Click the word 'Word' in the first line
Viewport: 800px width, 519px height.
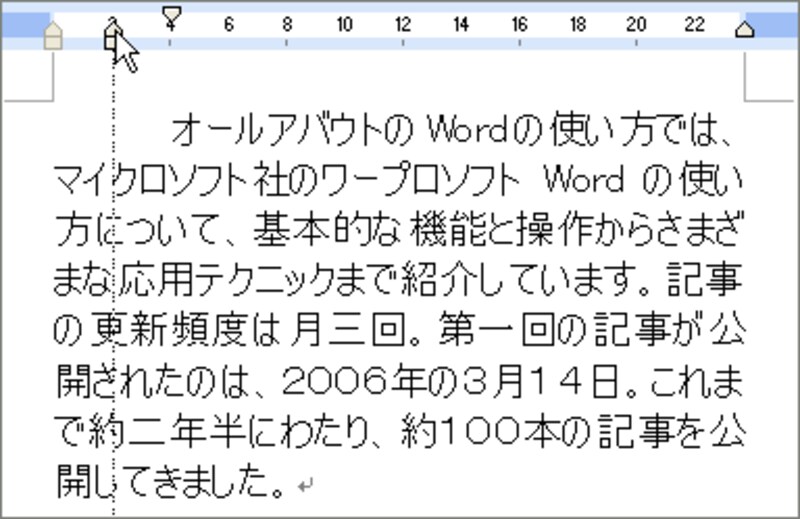467,129
